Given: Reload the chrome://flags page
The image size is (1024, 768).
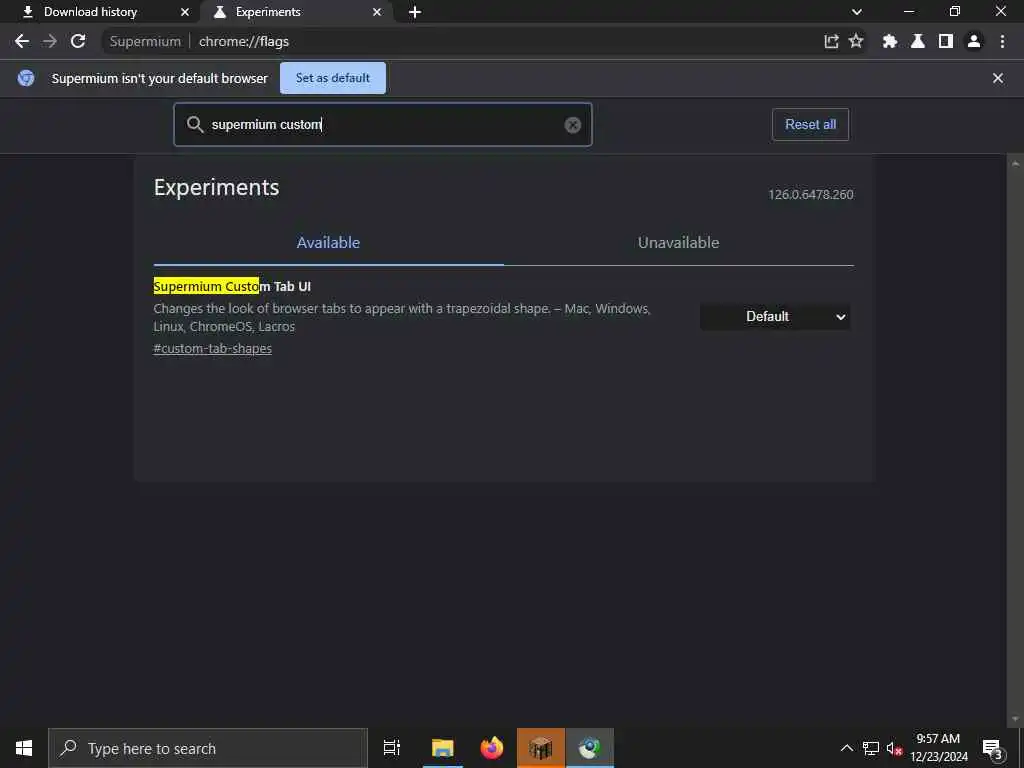Looking at the screenshot, I should tap(78, 41).
